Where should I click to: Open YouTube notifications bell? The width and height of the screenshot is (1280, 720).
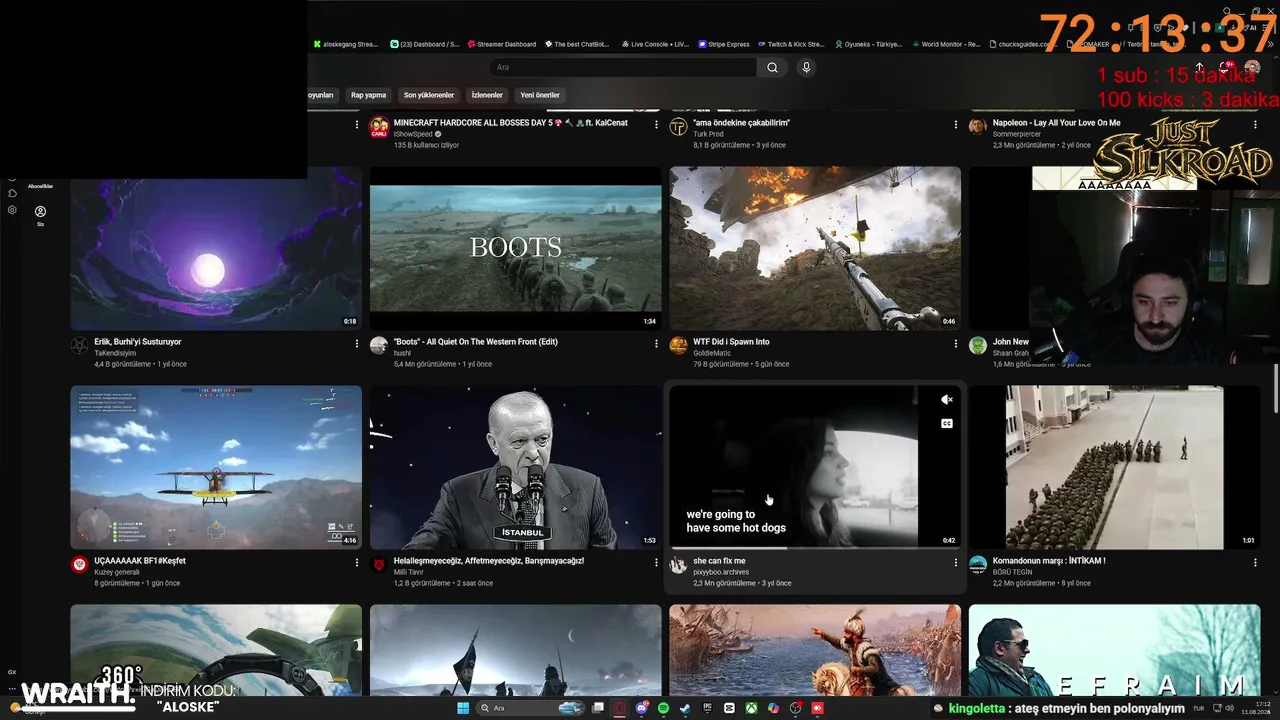(x=1226, y=67)
